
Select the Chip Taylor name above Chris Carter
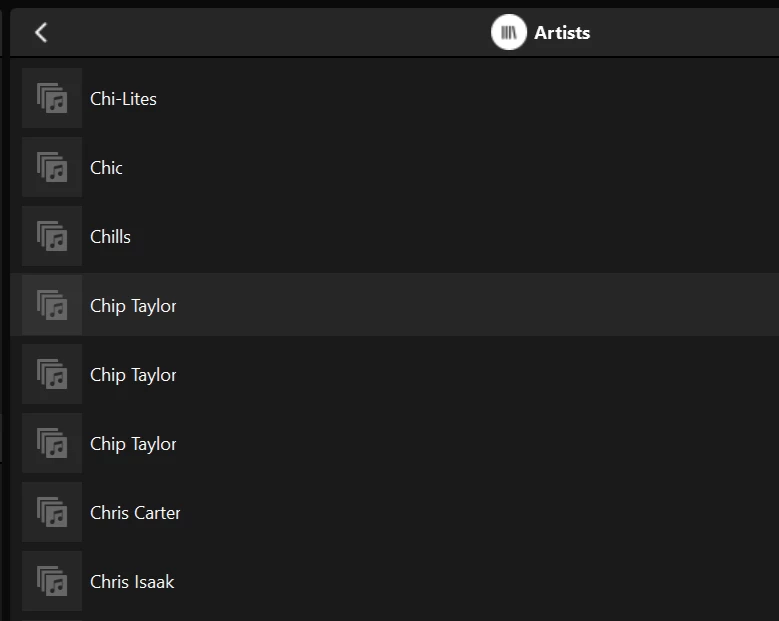tap(133, 444)
